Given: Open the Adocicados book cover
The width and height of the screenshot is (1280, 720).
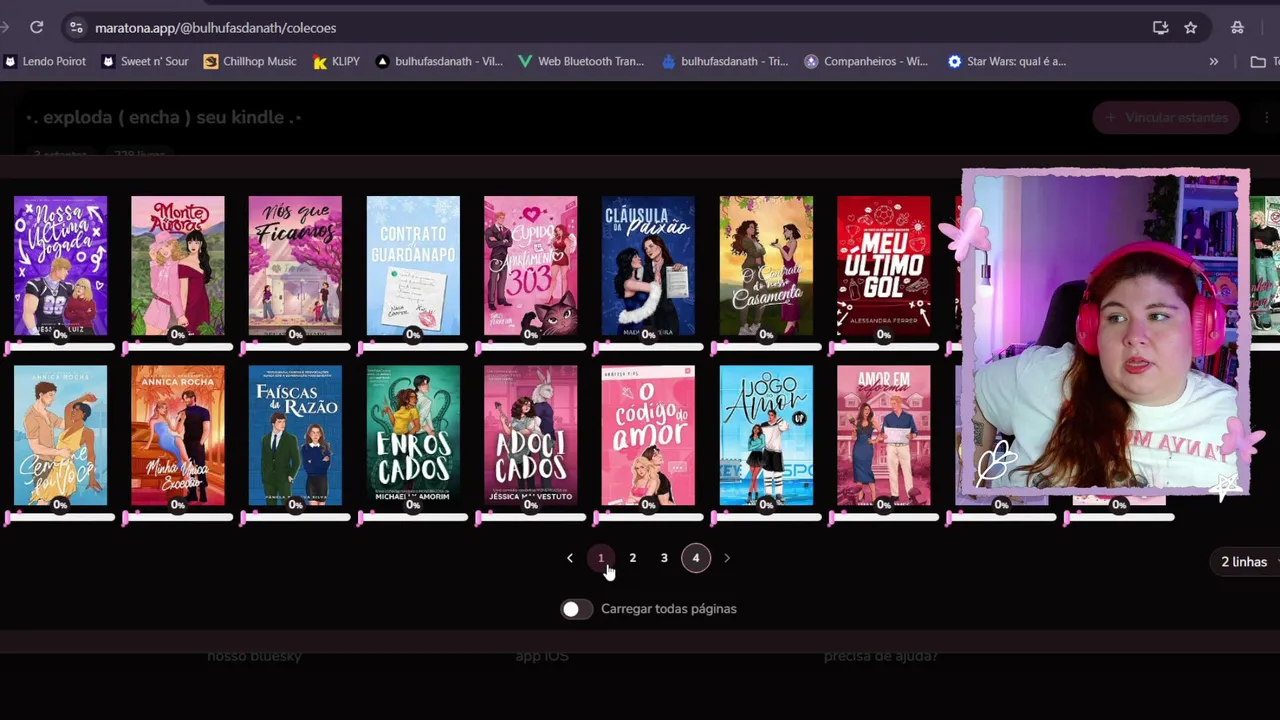Looking at the screenshot, I should [x=531, y=435].
